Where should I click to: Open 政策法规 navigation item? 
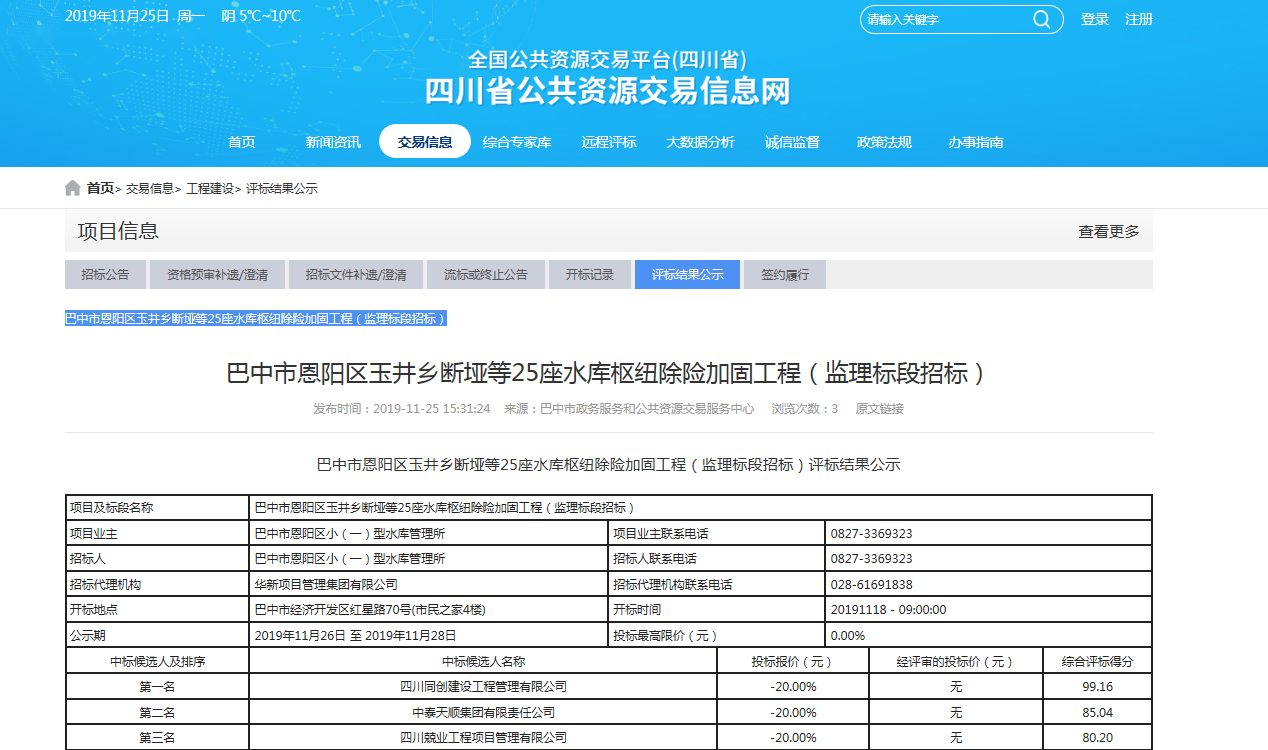coord(884,142)
